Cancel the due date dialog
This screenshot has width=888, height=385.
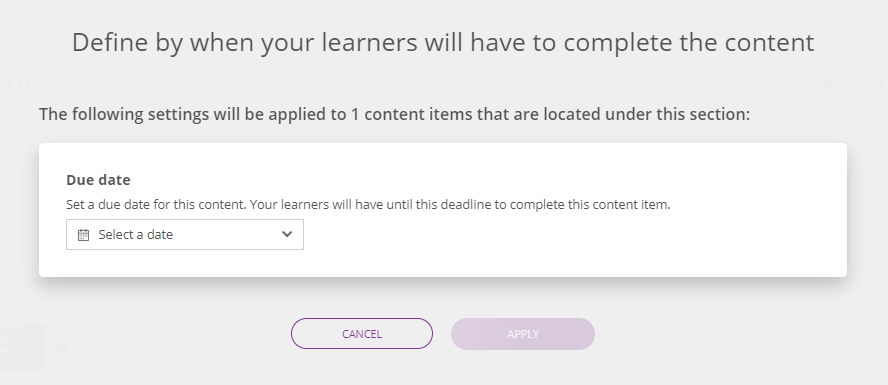(362, 333)
